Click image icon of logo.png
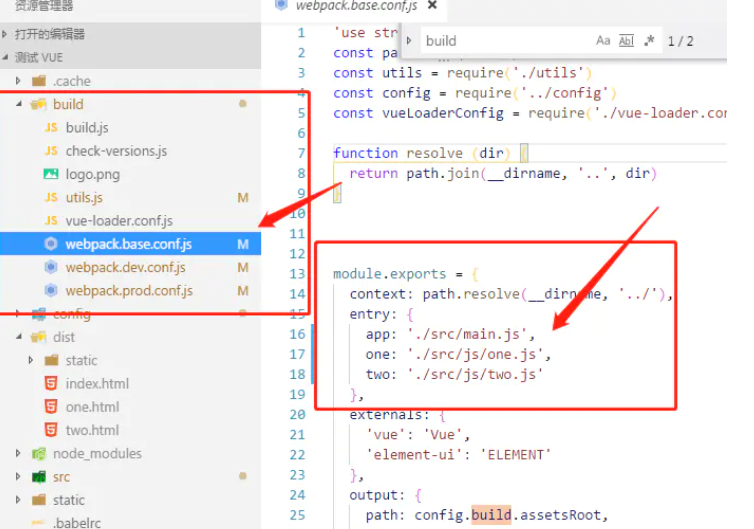754x529 pixels. [x=51, y=174]
